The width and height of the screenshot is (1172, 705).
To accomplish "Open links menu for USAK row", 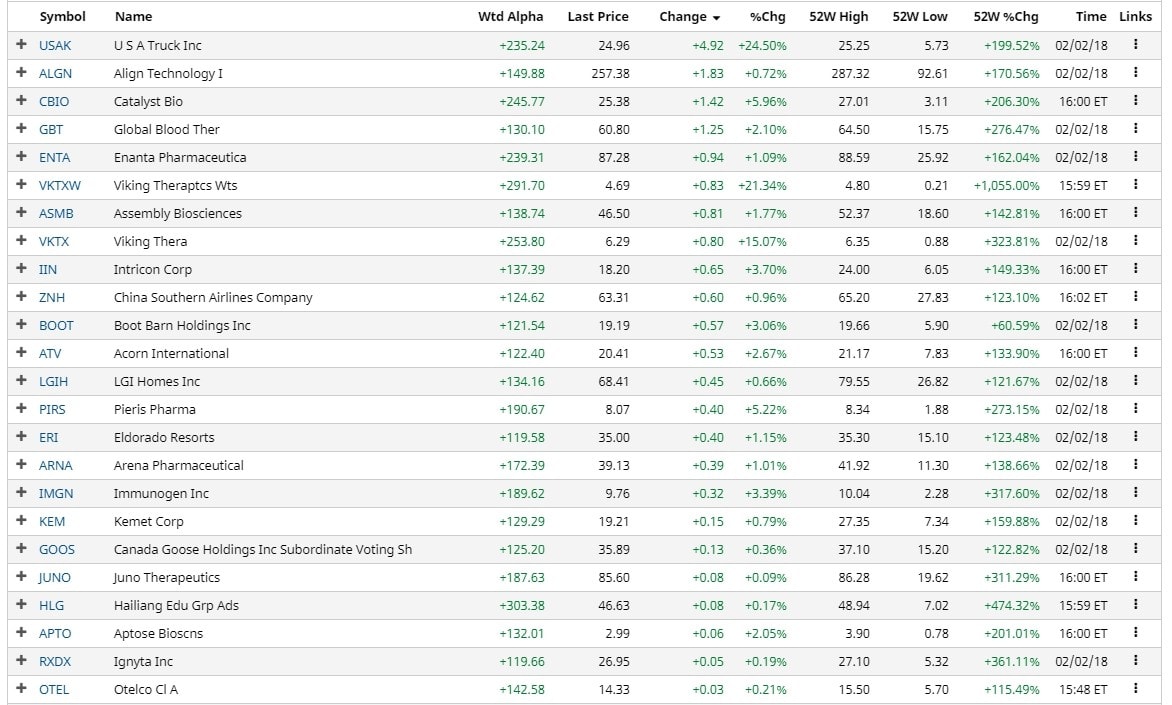I will click(x=1136, y=45).
